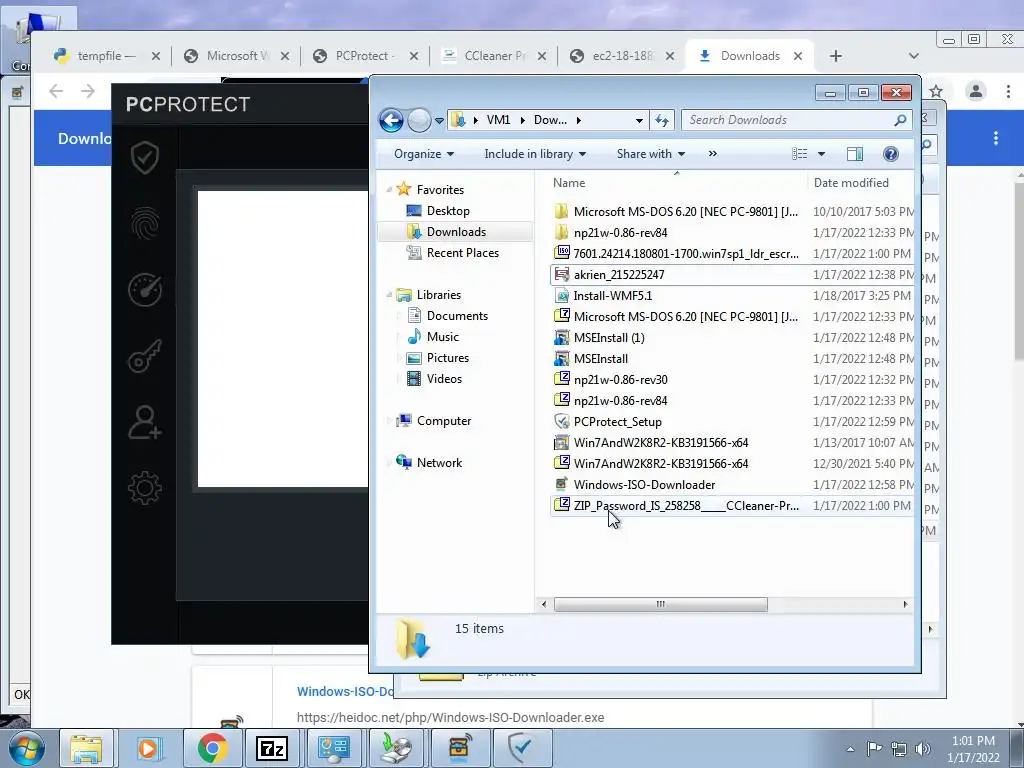Click the change view icon
Screen dimensions: 1024x768
799,154
